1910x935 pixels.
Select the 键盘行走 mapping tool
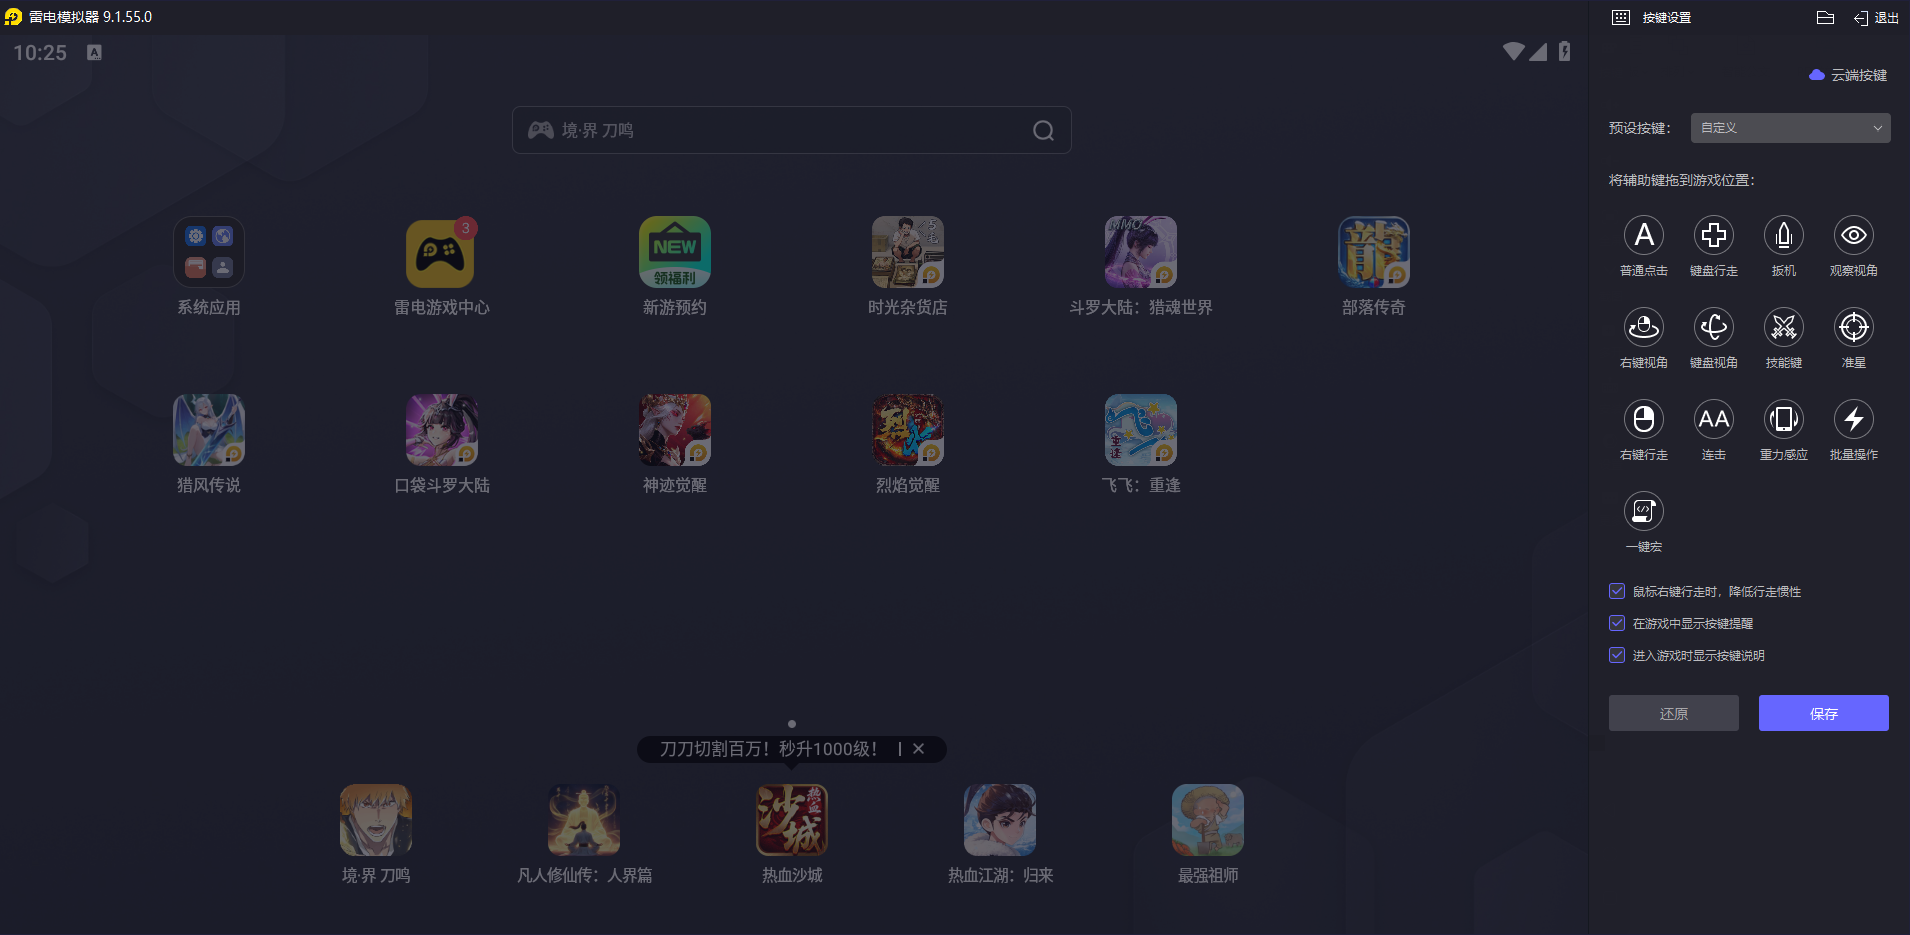(1714, 234)
